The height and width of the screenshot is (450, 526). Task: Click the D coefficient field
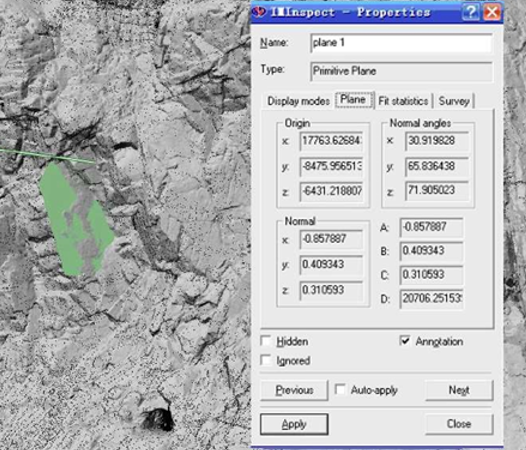pyautogui.click(x=432, y=298)
